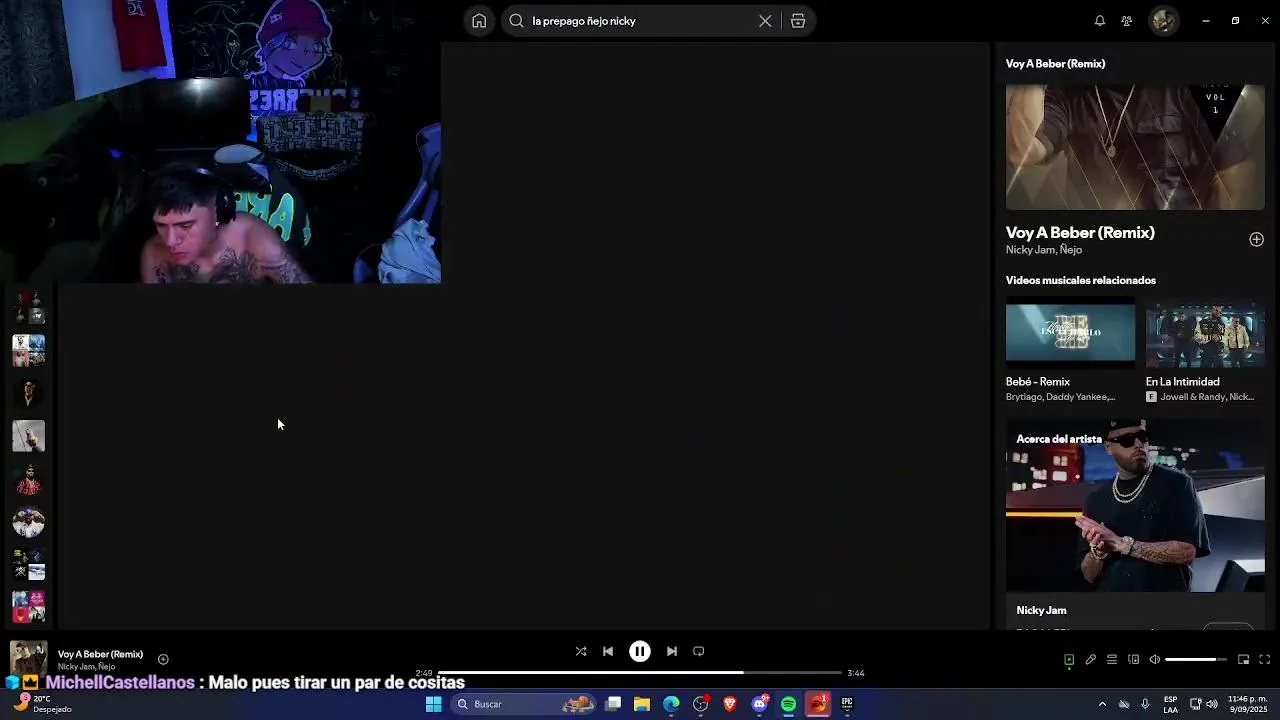1280x720 pixels.
Task: Open the system tray microphone icon
Action: (x=1145, y=704)
